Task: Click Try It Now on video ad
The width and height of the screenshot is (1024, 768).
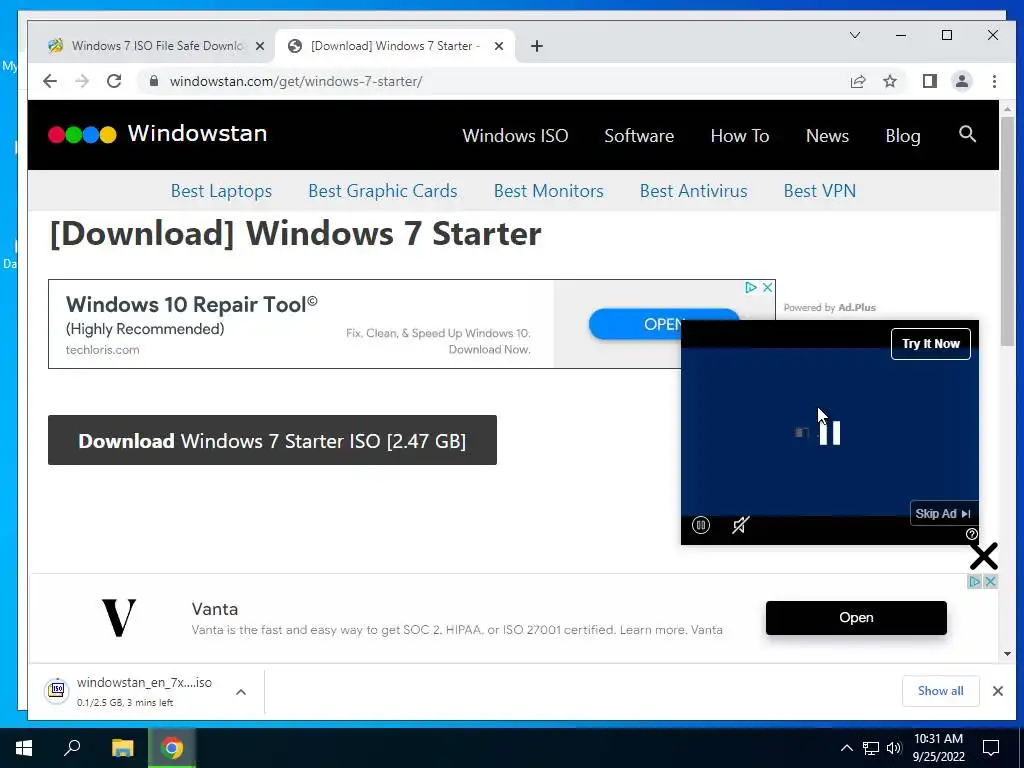Action: click(931, 344)
